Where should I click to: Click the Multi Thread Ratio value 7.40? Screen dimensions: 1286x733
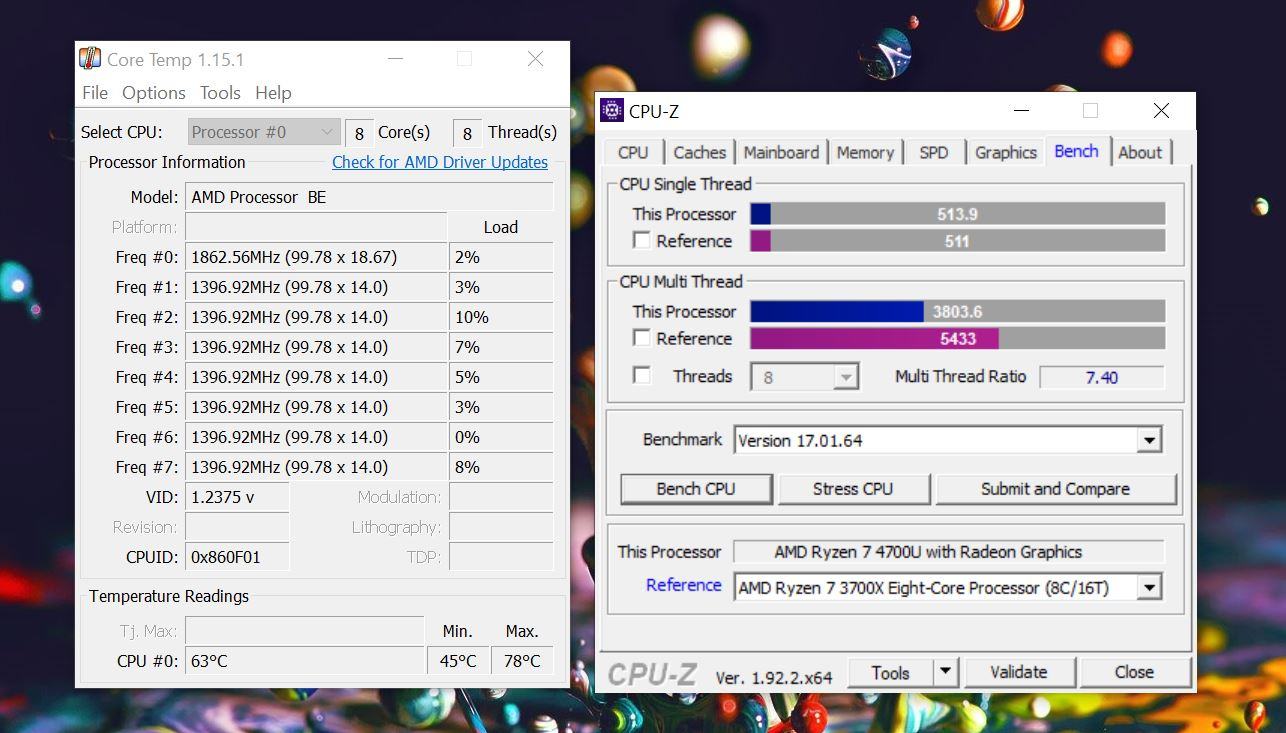1102,377
